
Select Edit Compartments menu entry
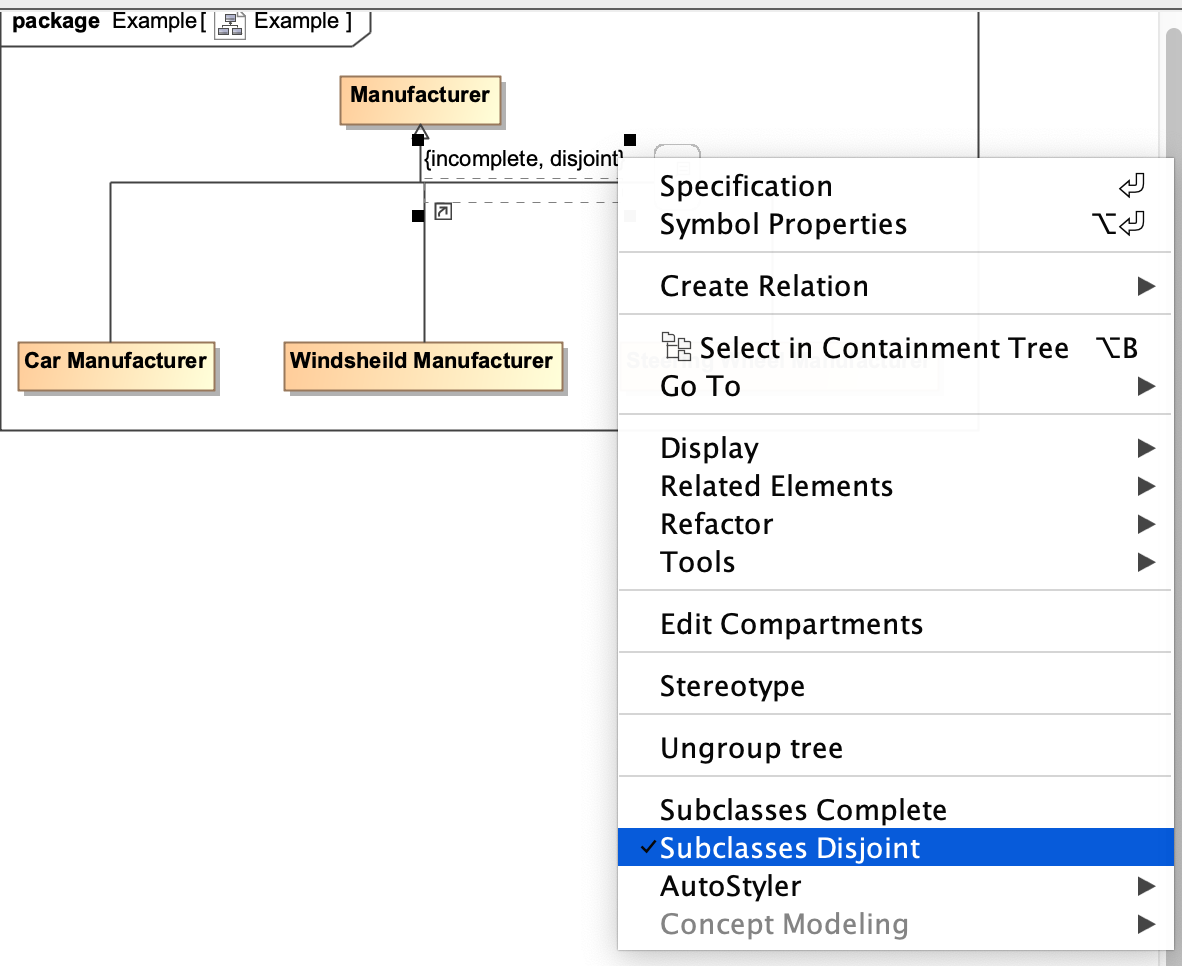coord(791,624)
